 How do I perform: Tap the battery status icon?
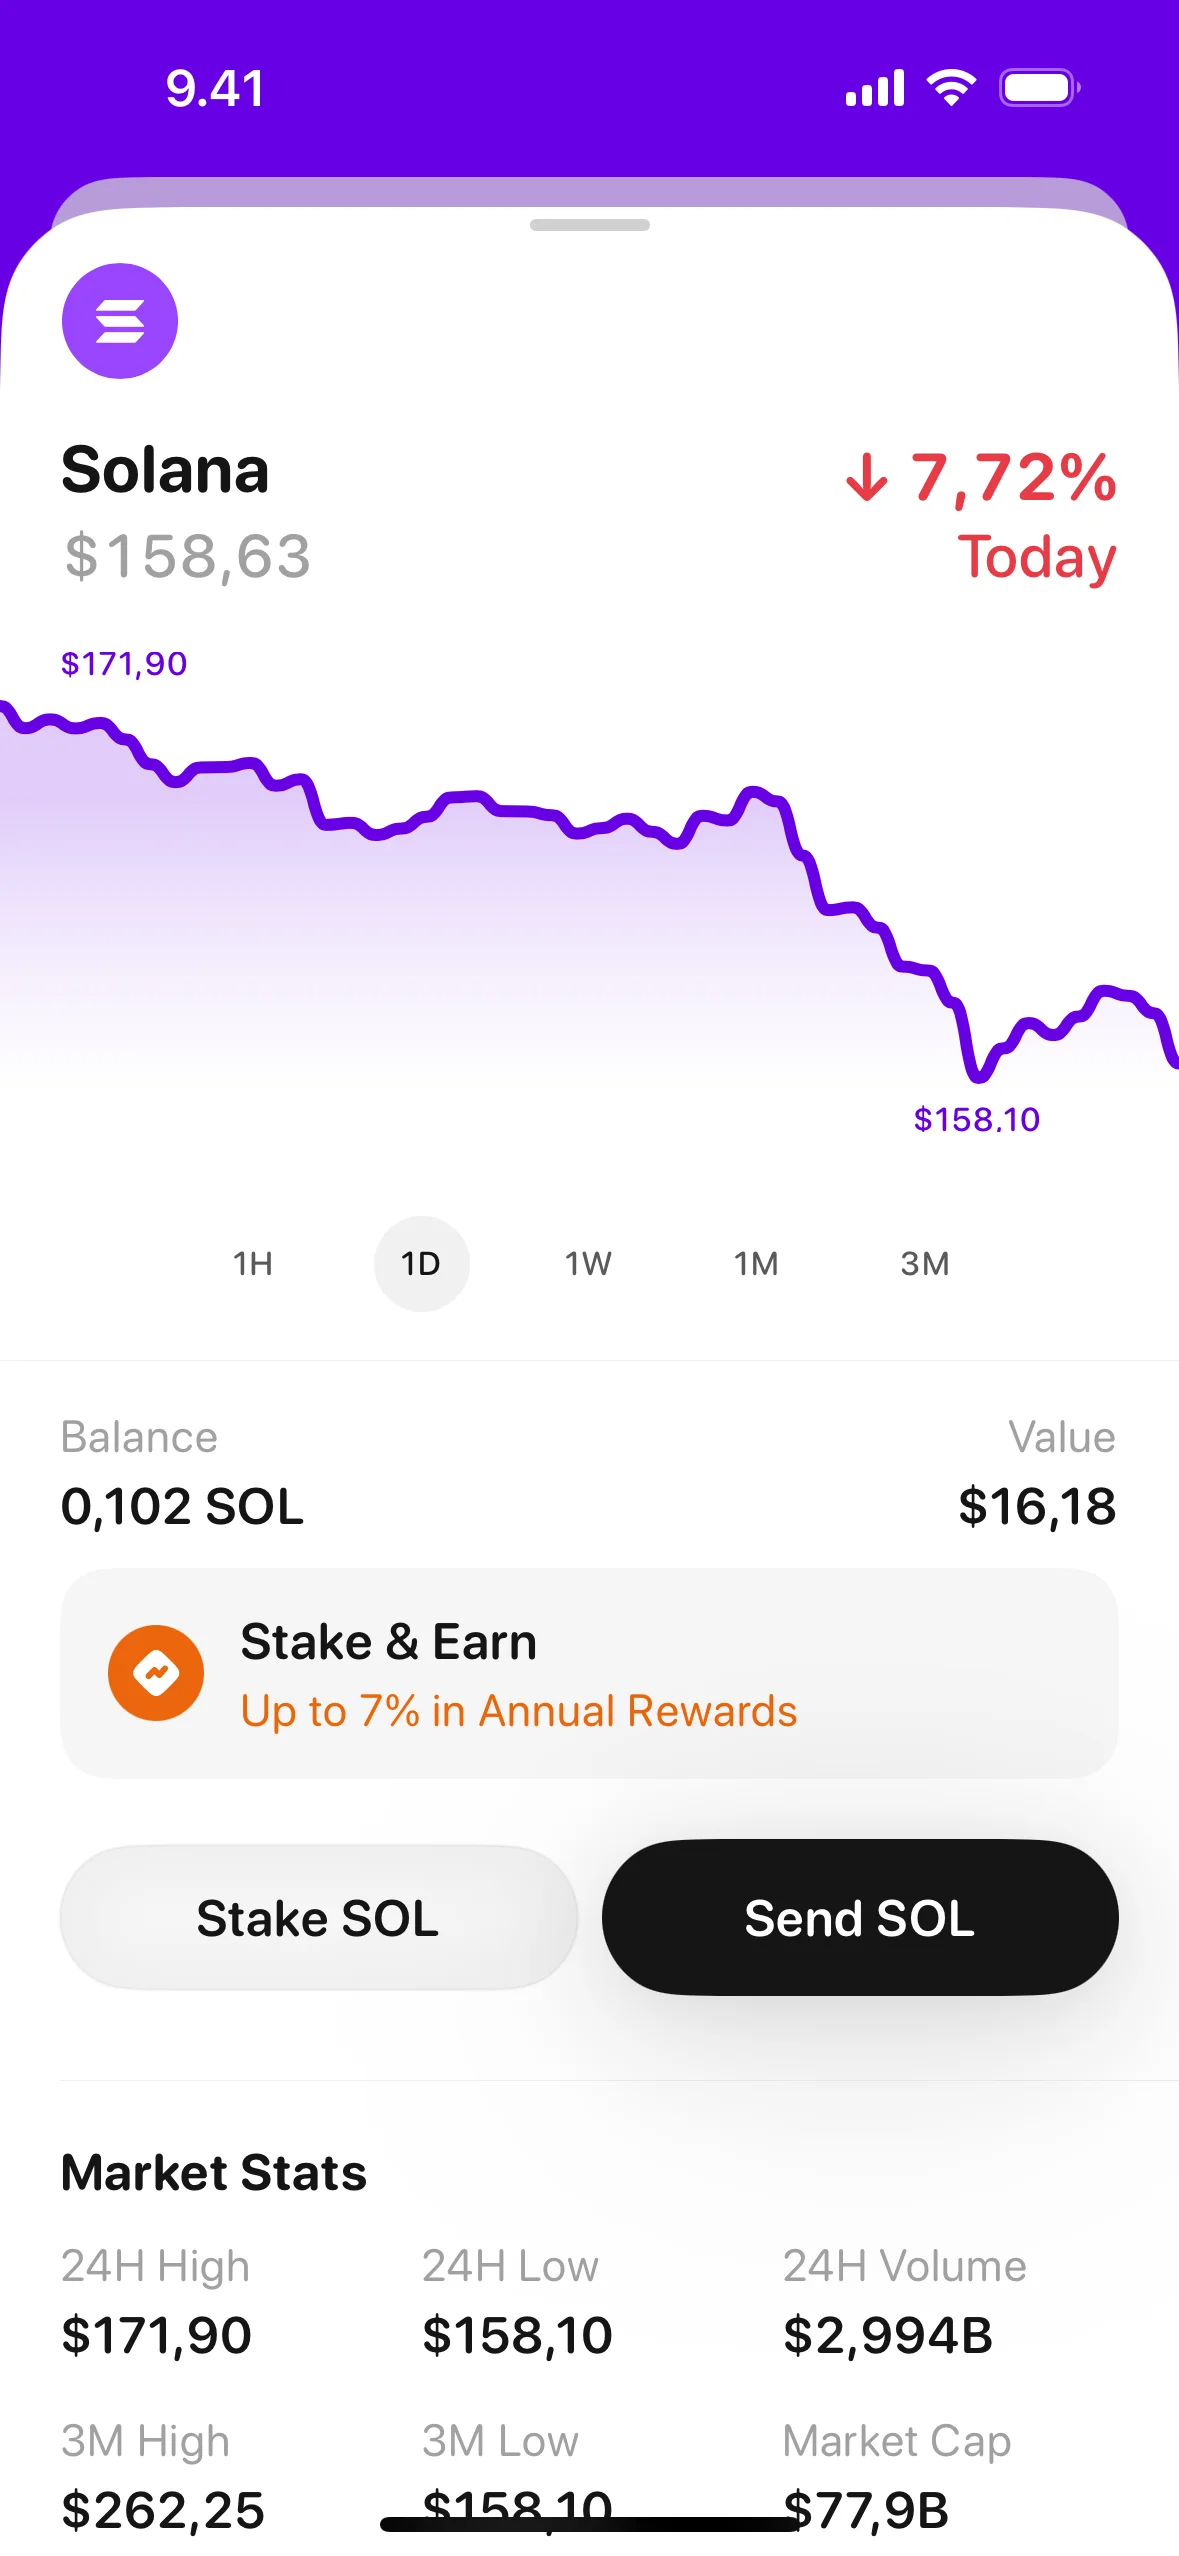[x=1039, y=88]
